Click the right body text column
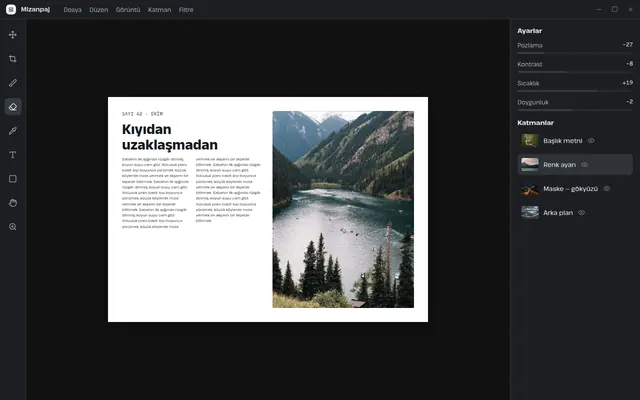The width and height of the screenshot is (640, 400). (x=228, y=190)
